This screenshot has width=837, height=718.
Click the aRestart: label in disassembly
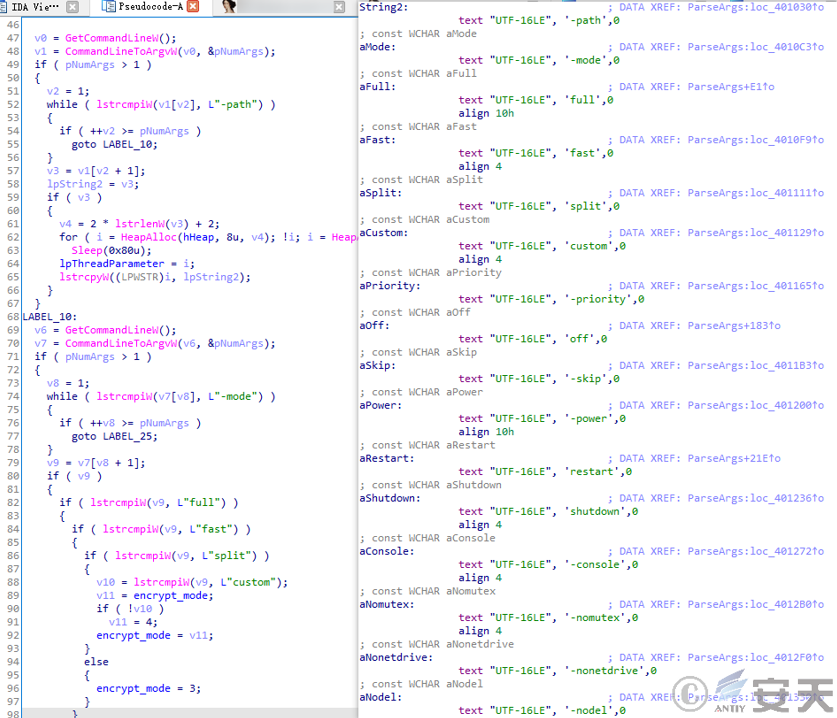(x=387, y=459)
